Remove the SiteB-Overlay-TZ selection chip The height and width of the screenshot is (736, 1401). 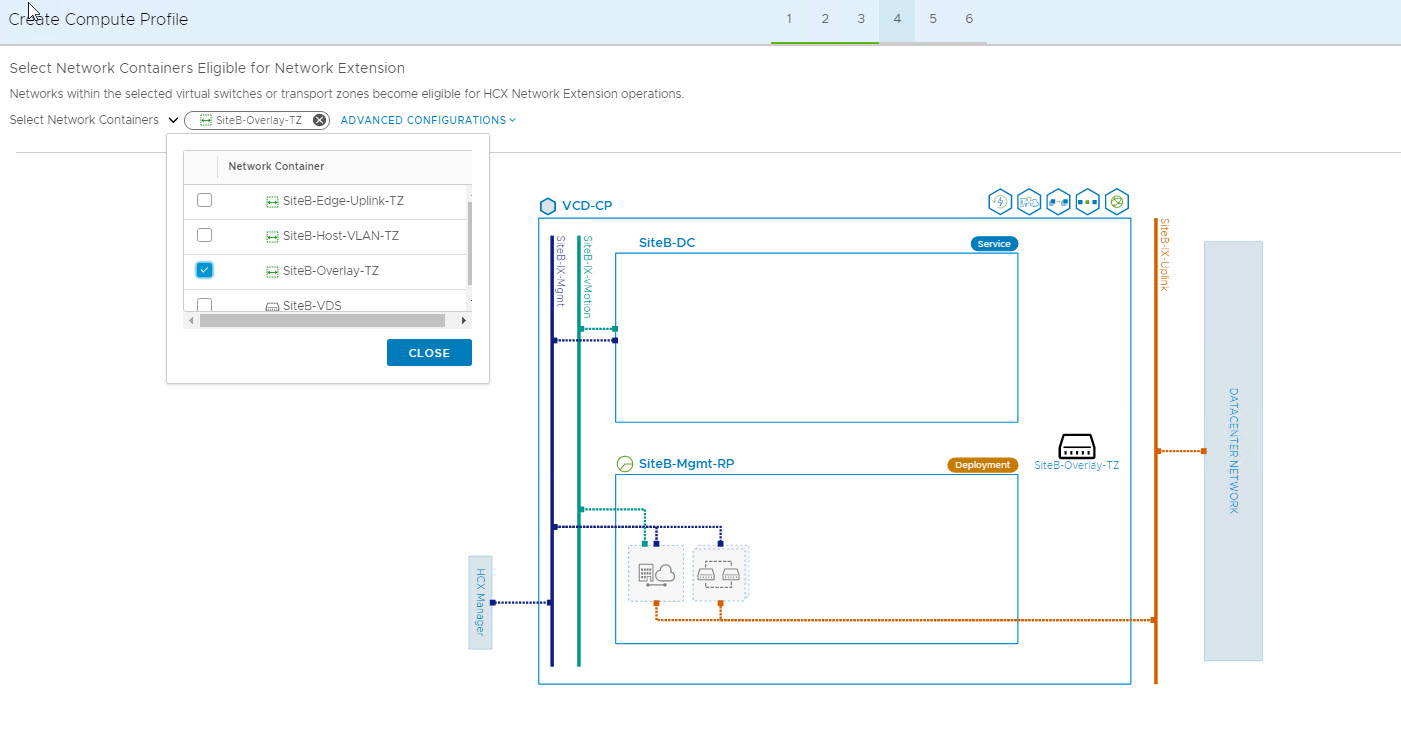319,120
